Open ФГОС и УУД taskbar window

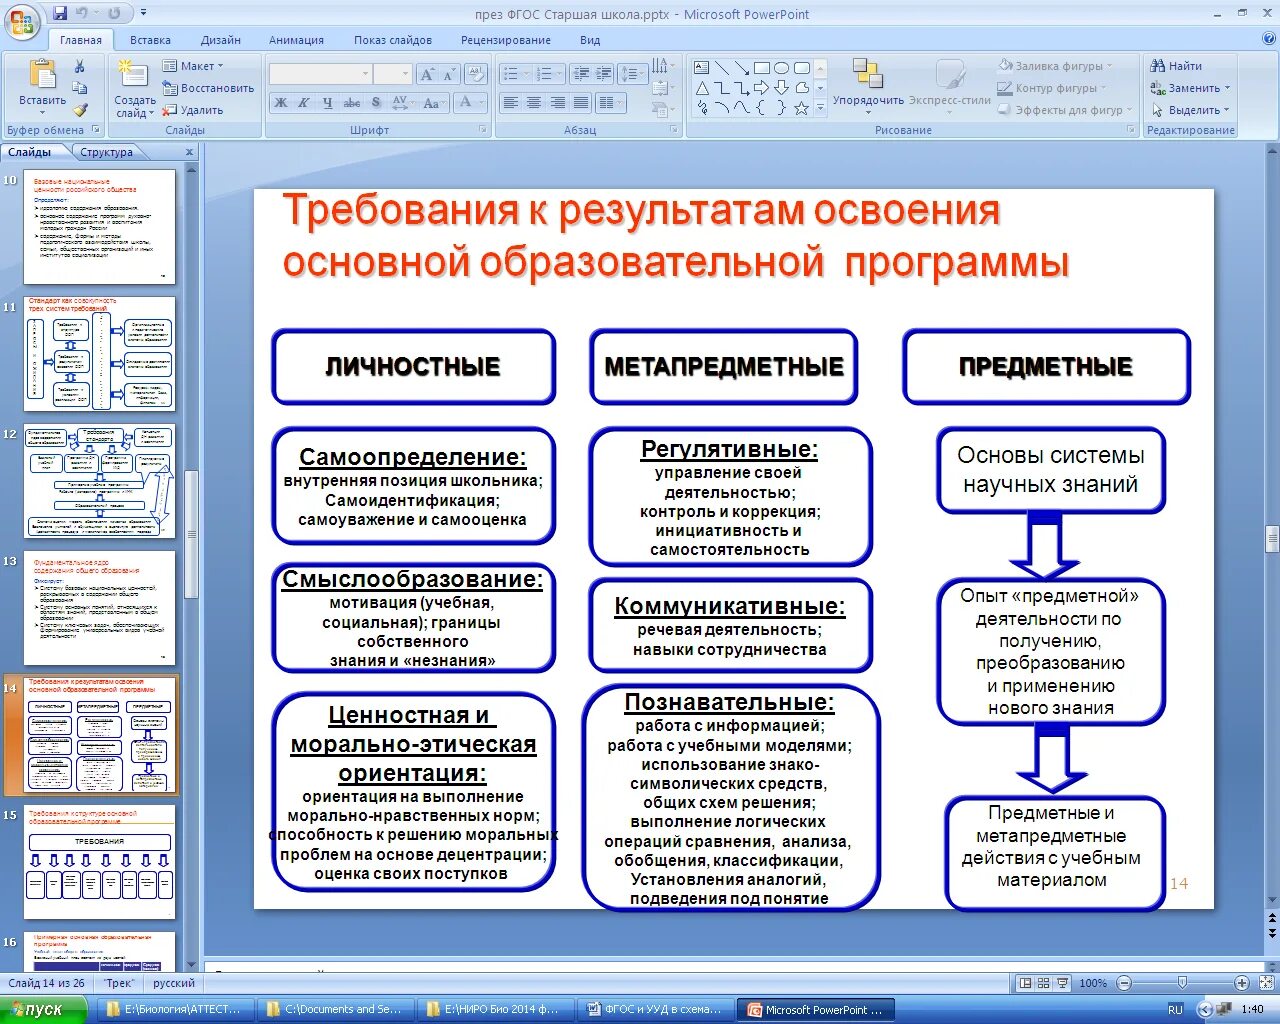click(x=653, y=1009)
